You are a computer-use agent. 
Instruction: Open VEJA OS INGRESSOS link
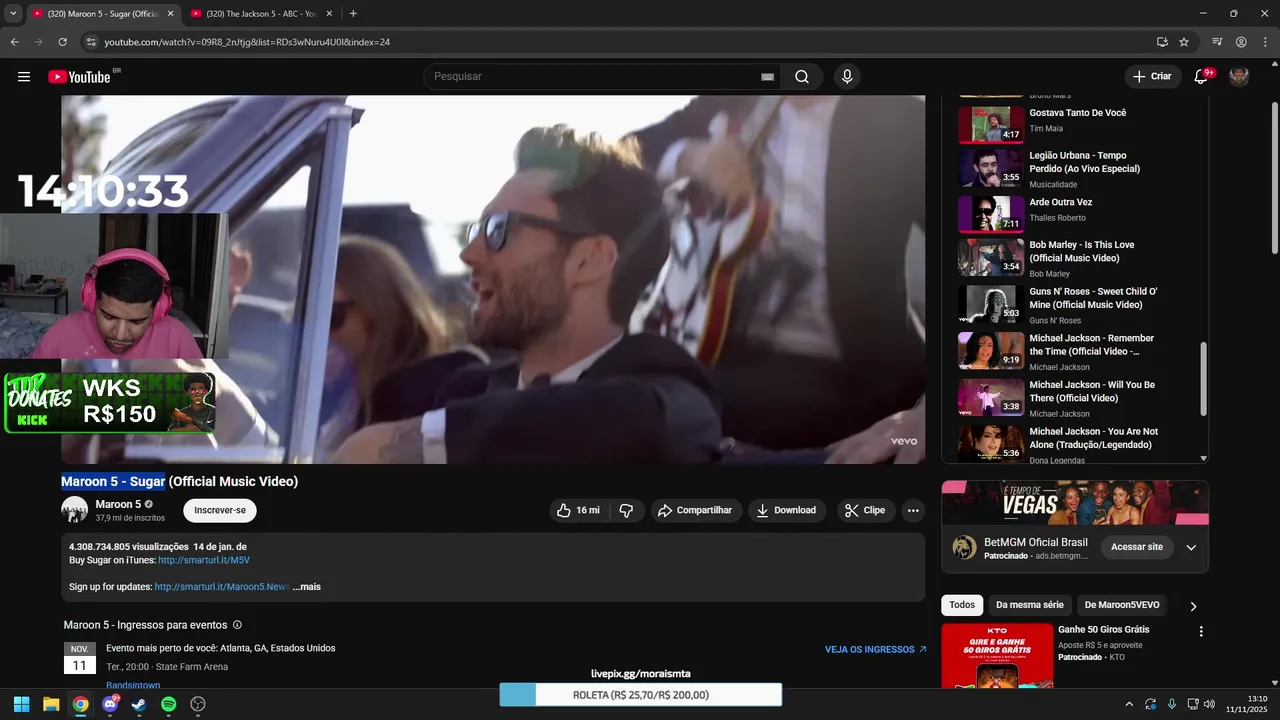[875, 649]
